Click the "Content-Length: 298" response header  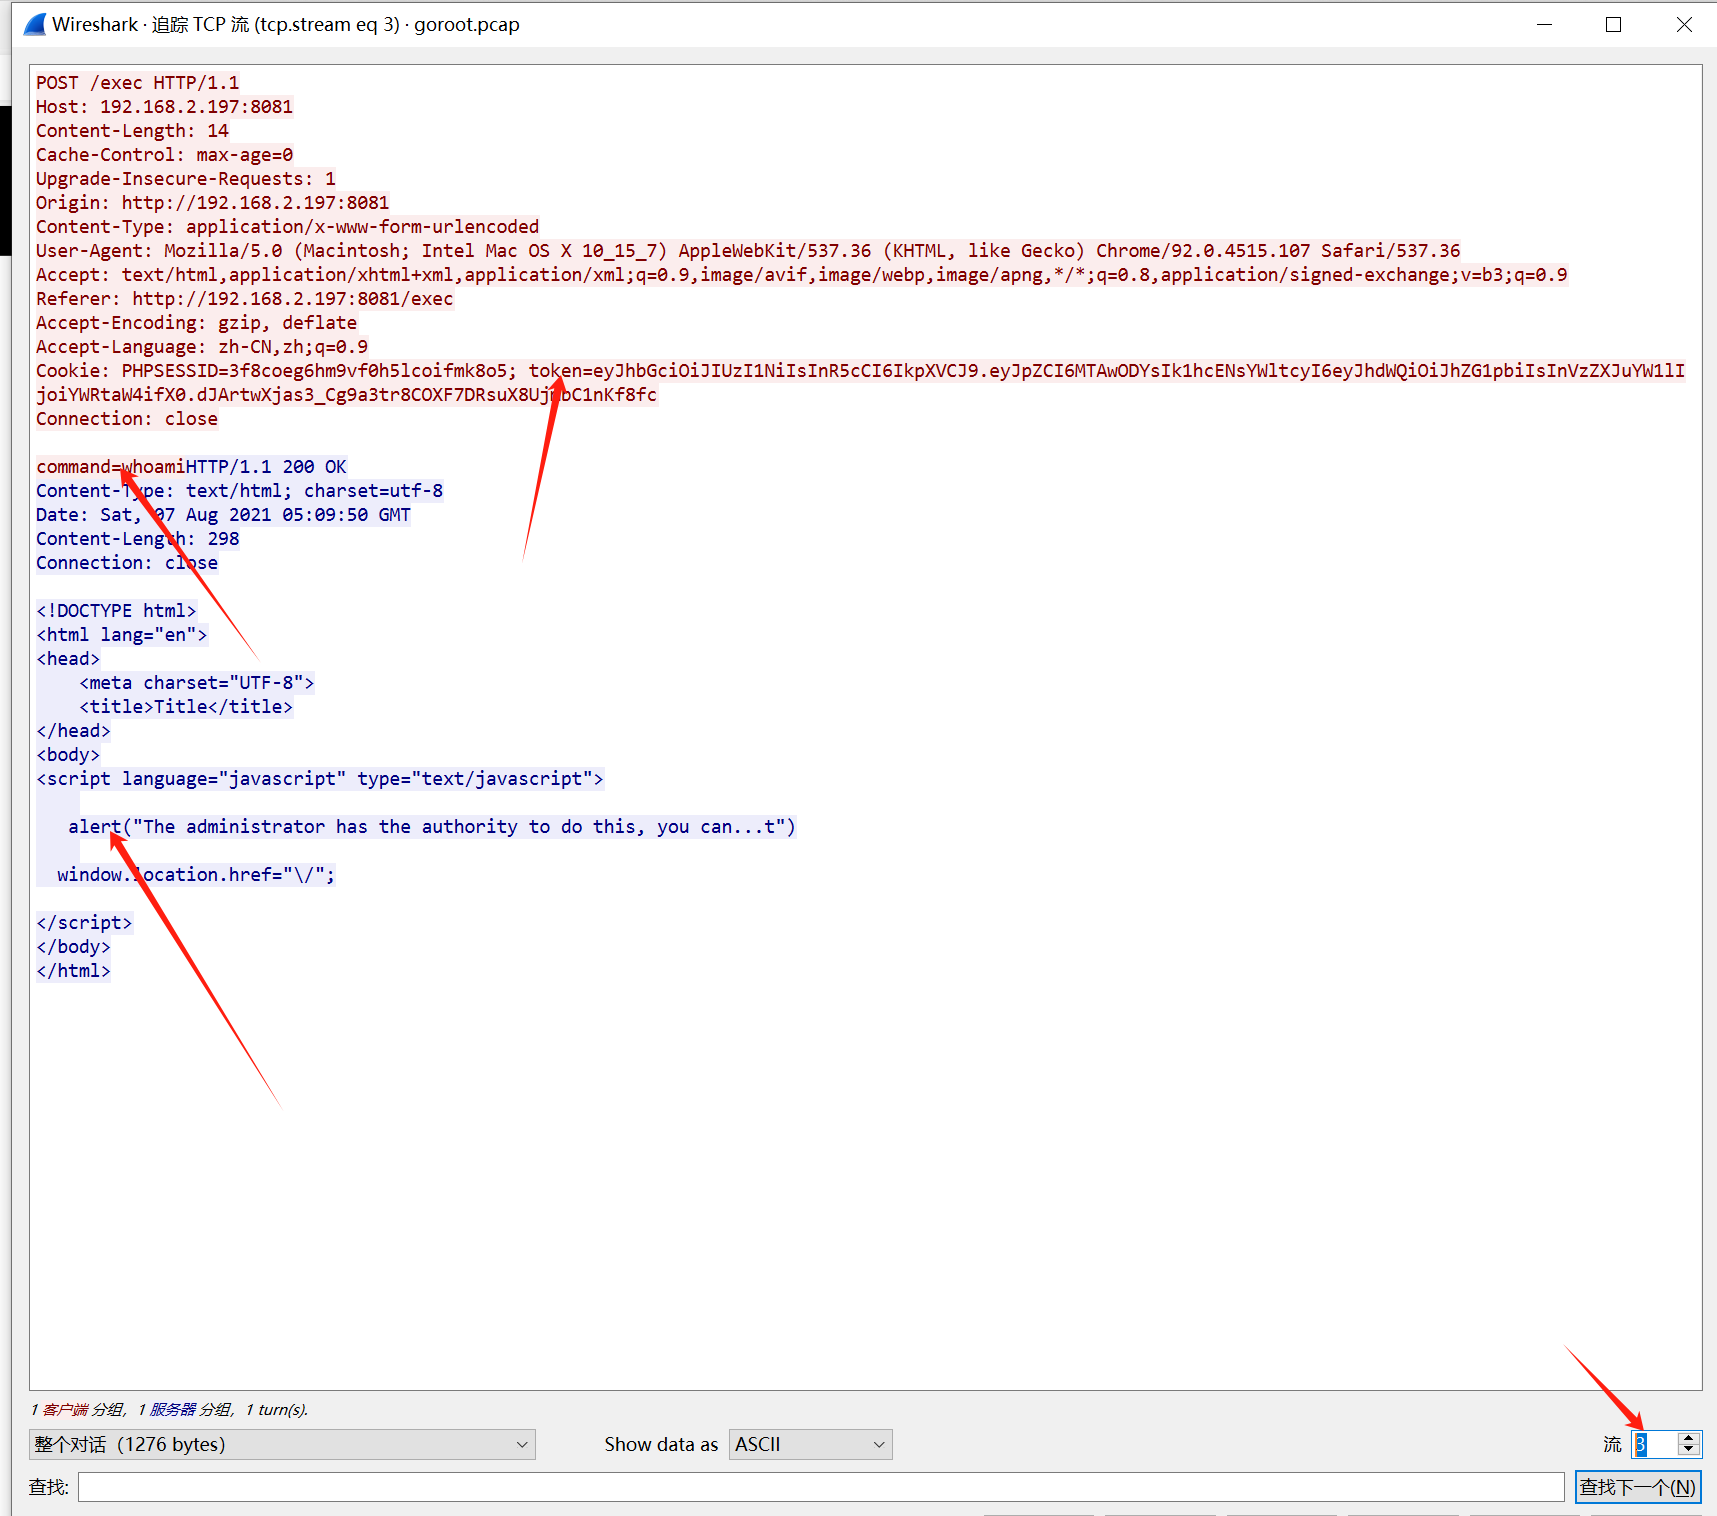(x=138, y=539)
